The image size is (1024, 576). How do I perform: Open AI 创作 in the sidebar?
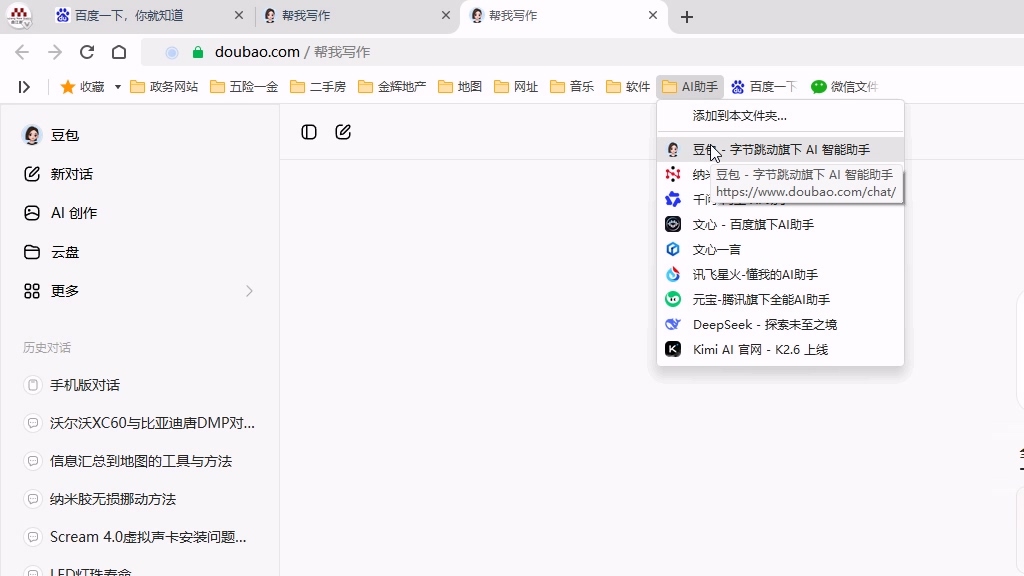coord(139,213)
